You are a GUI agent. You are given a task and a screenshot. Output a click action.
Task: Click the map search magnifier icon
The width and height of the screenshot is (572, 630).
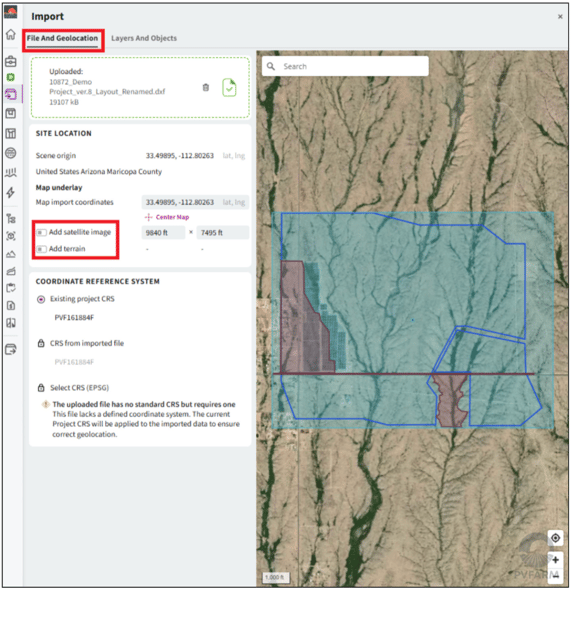[271, 66]
